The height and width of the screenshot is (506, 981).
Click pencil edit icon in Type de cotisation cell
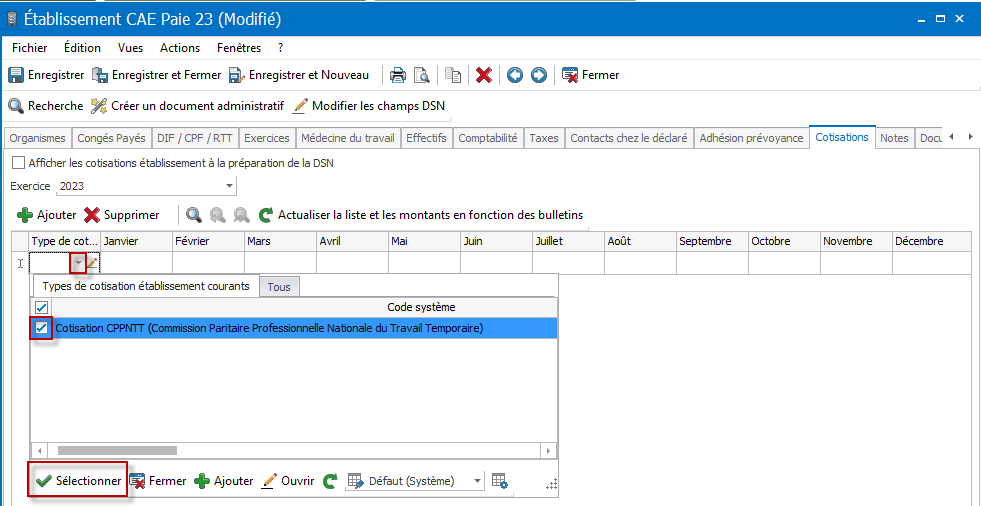tap(92, 263)
